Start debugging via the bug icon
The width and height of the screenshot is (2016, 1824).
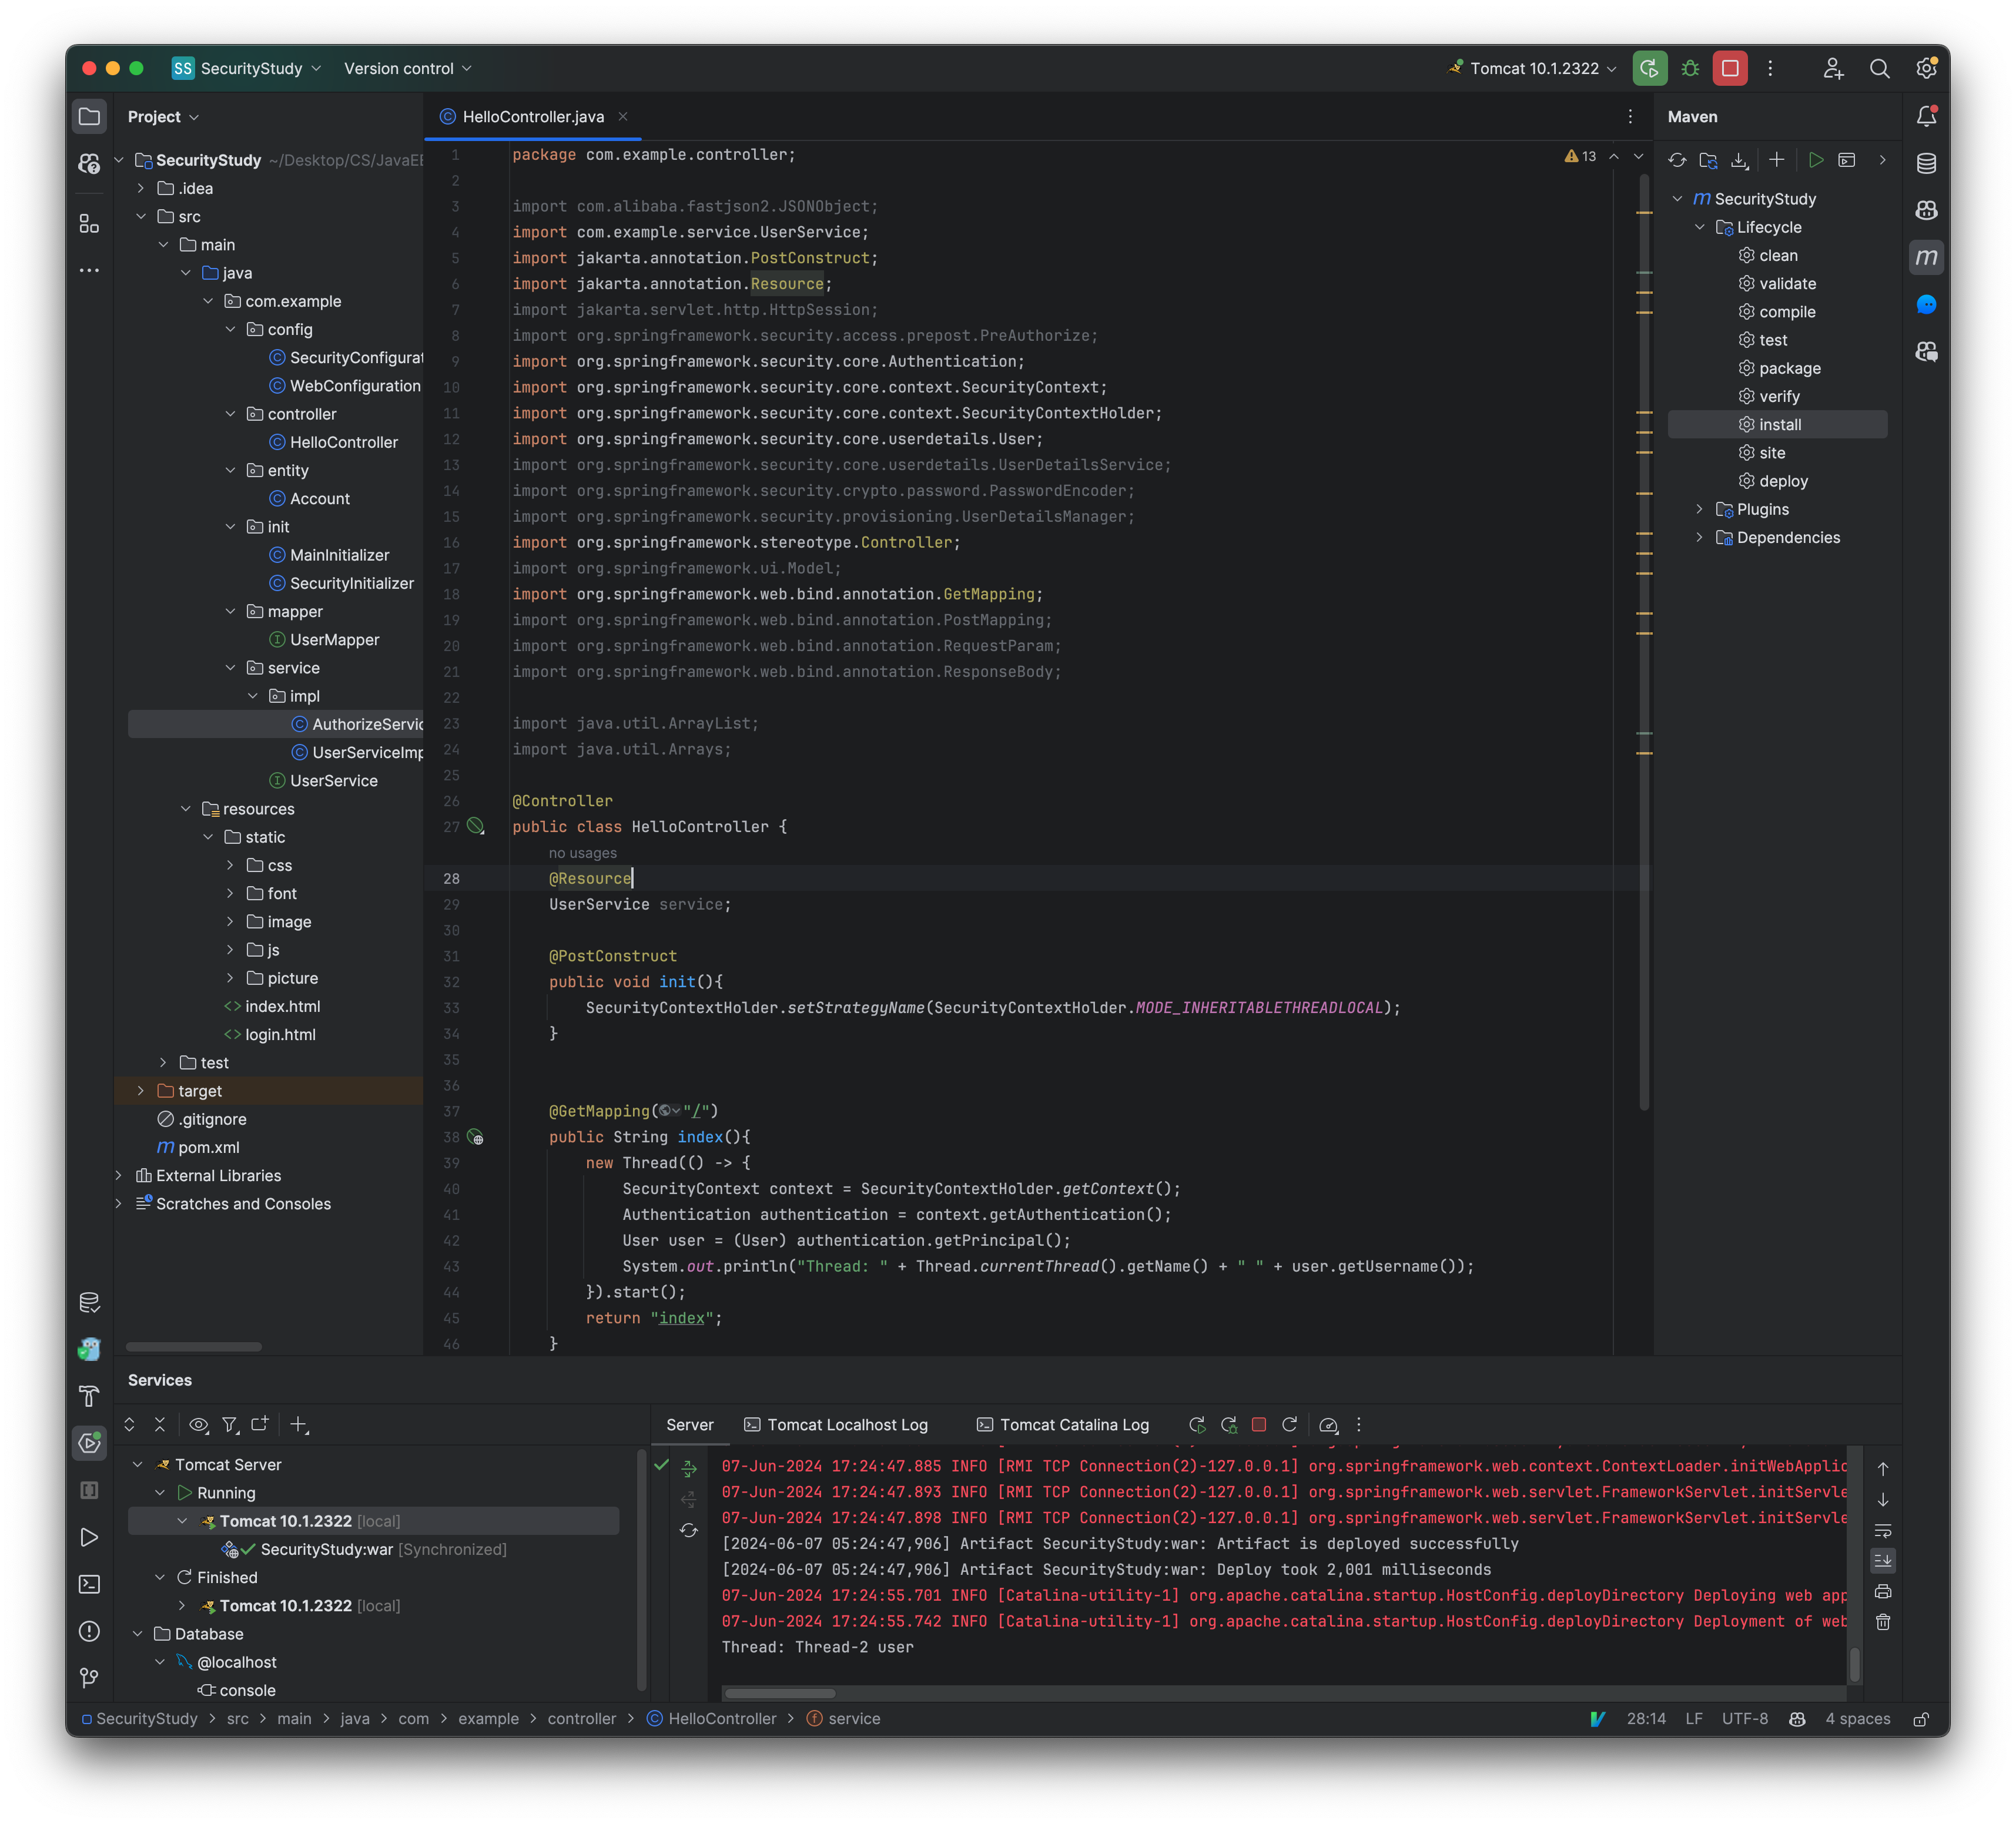pos(1690,68)
